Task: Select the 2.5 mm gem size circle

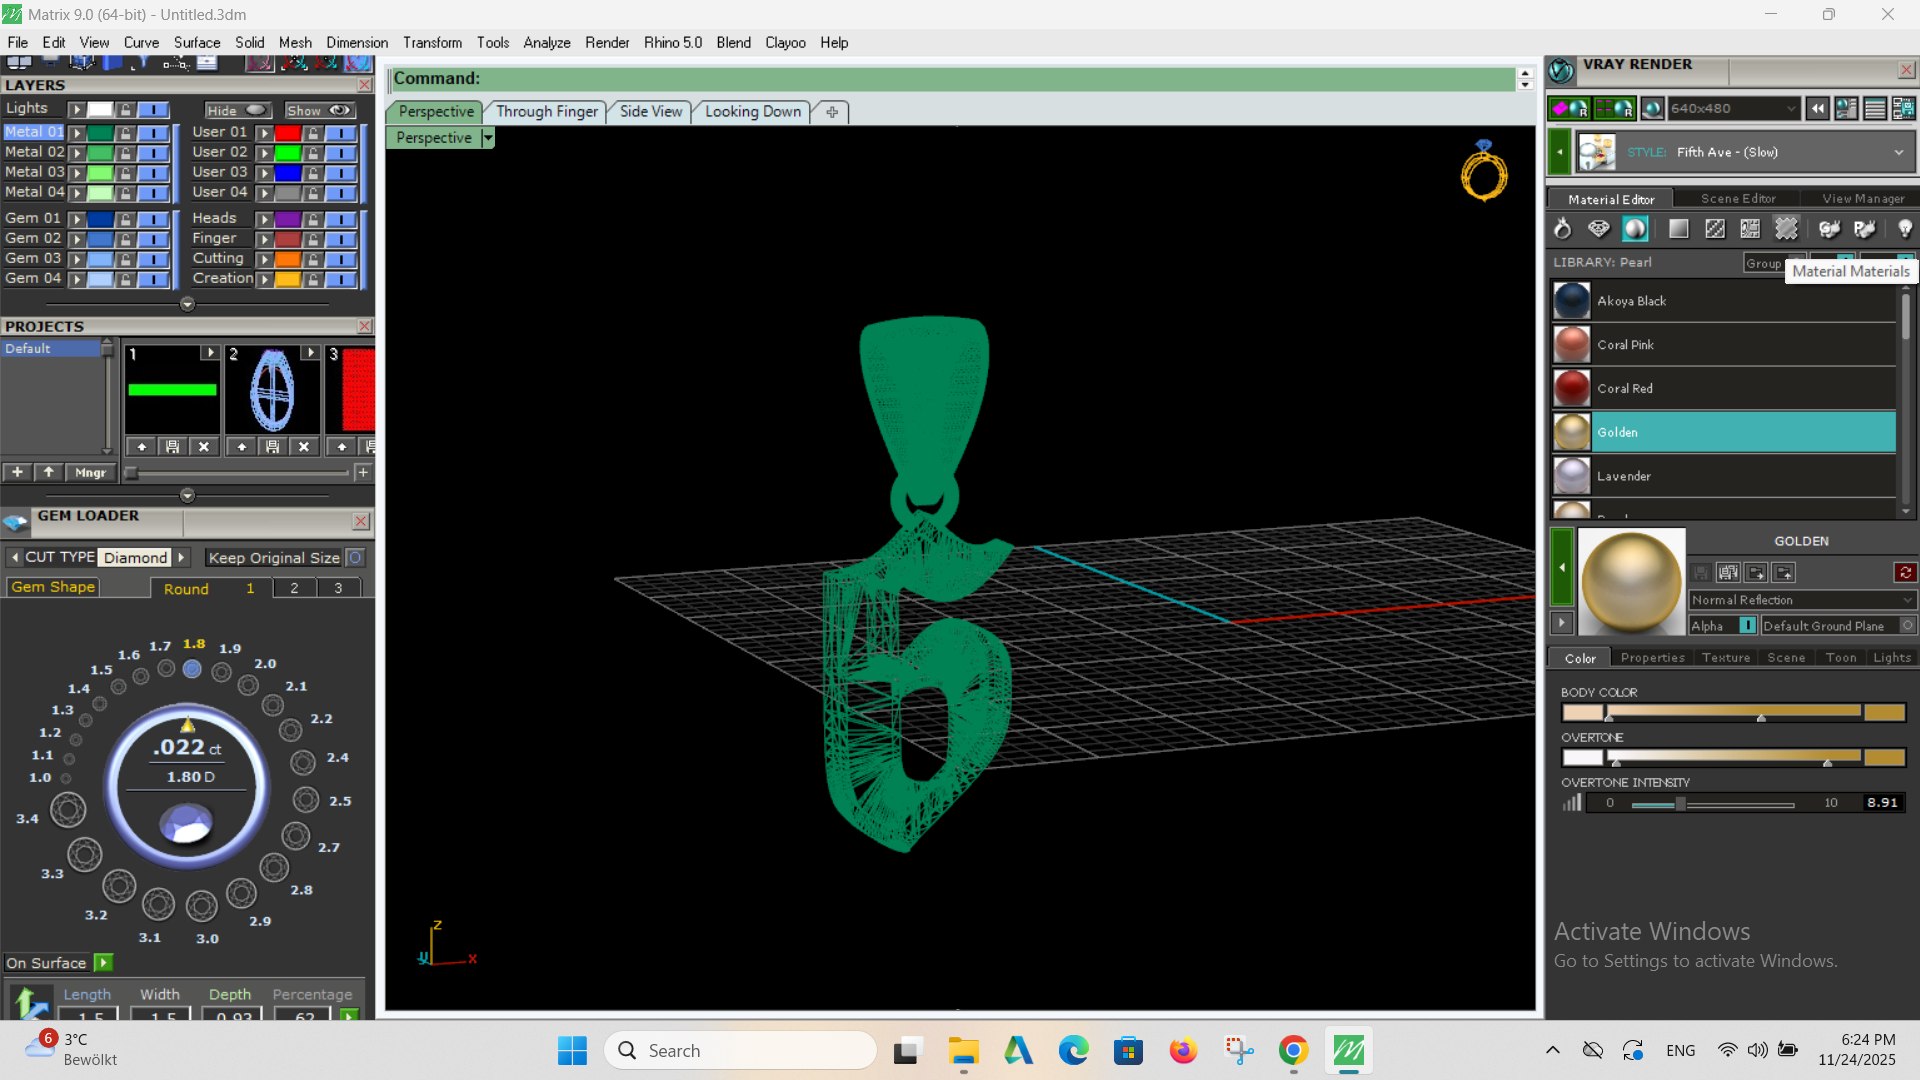Action: click(306, 800)
